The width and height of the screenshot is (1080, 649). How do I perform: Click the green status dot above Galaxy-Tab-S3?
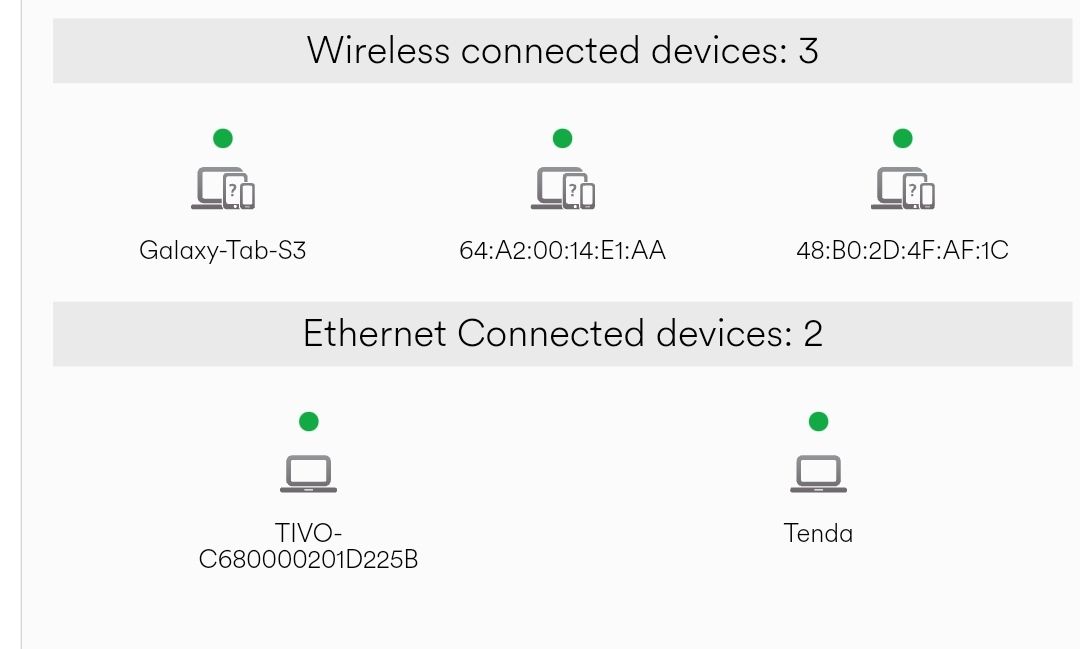[x=223, y=138]
